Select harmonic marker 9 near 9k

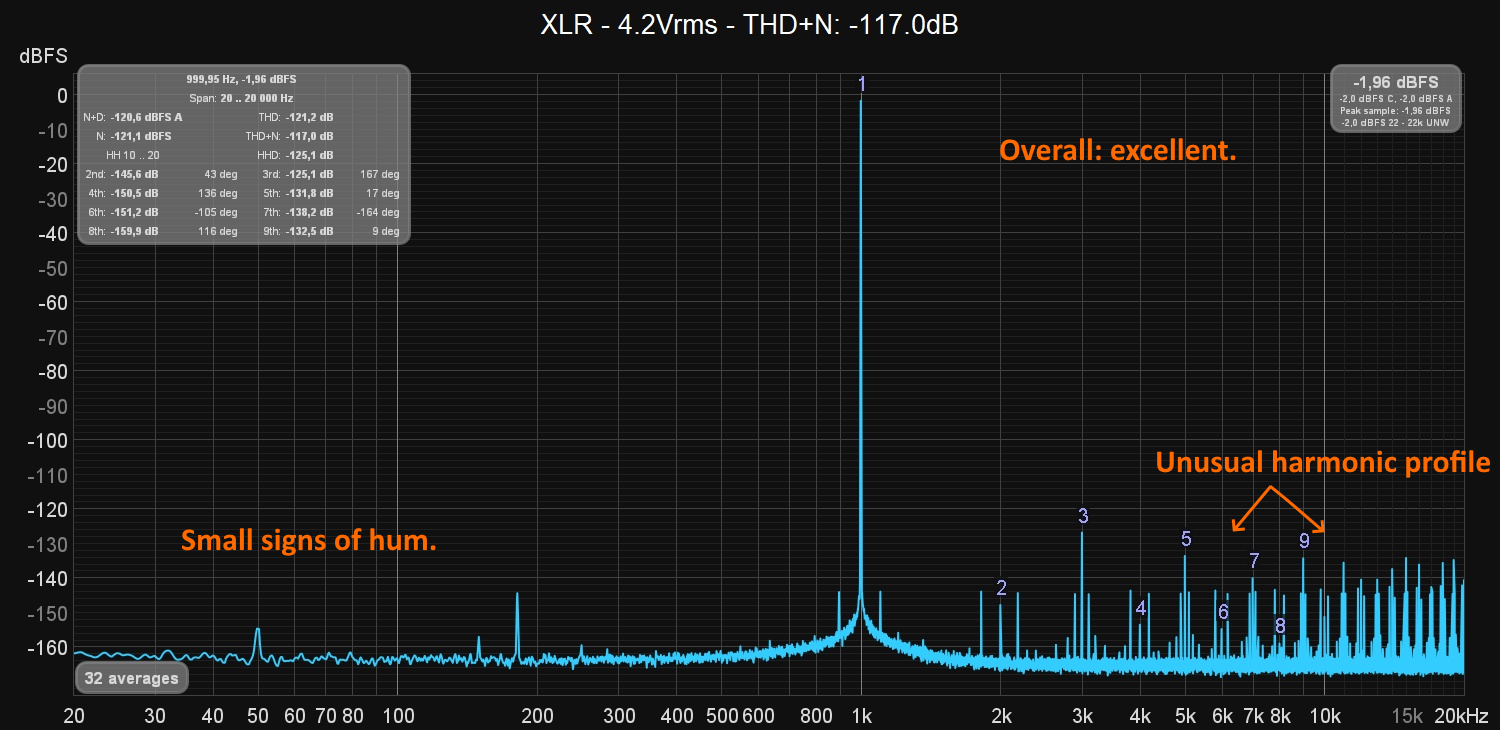click(1304, 540)
